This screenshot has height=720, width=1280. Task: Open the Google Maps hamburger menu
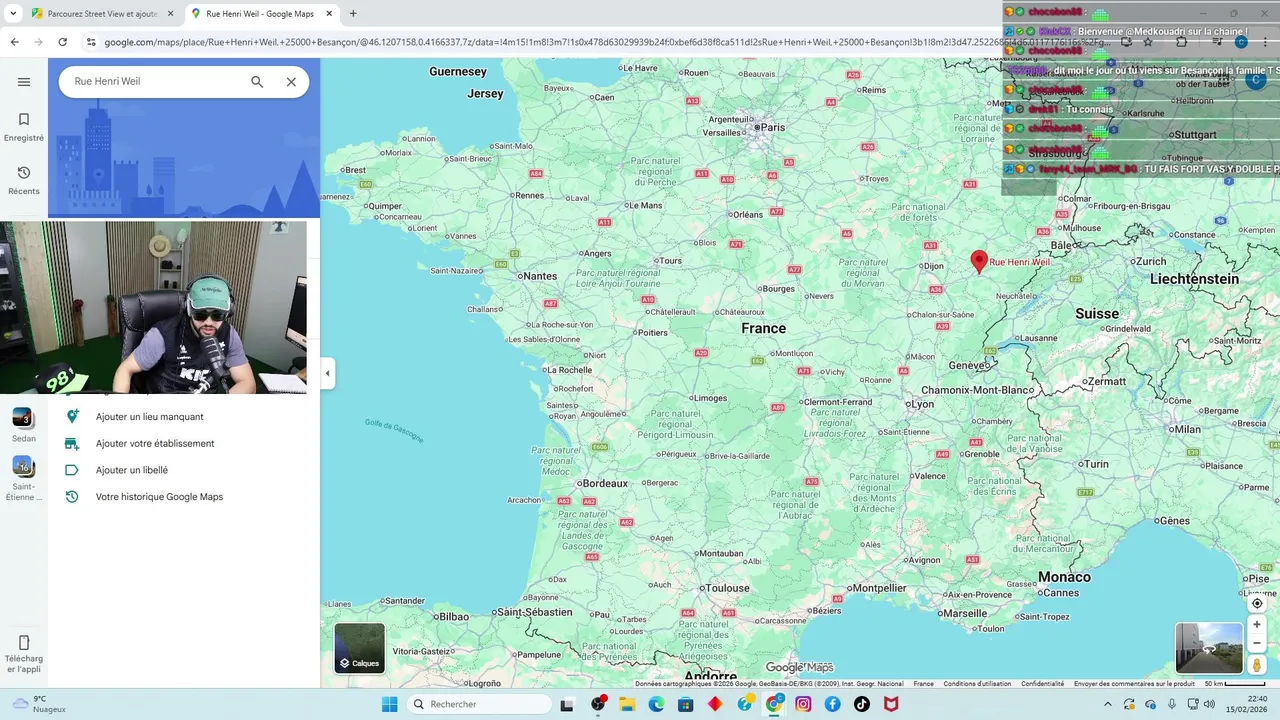pos(24,82)
